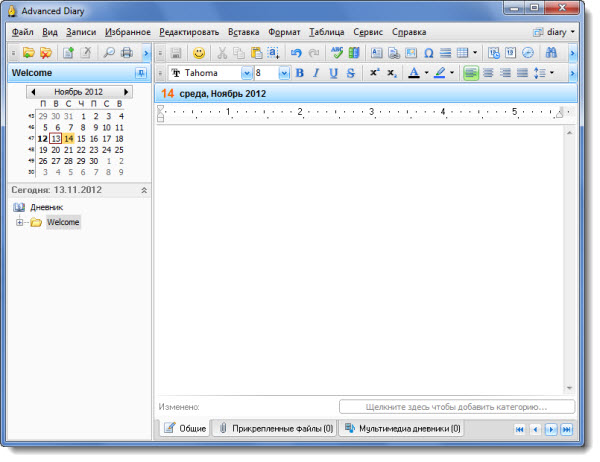Switch to the Прикрепленные файлы tab
Viewport: 600px width, 462px height.
pos(275,428)
